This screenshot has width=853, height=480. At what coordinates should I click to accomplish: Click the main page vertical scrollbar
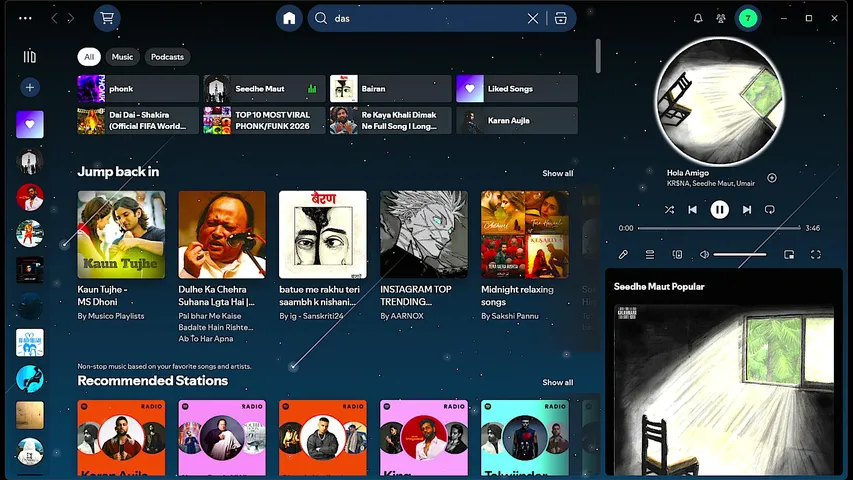598,56
